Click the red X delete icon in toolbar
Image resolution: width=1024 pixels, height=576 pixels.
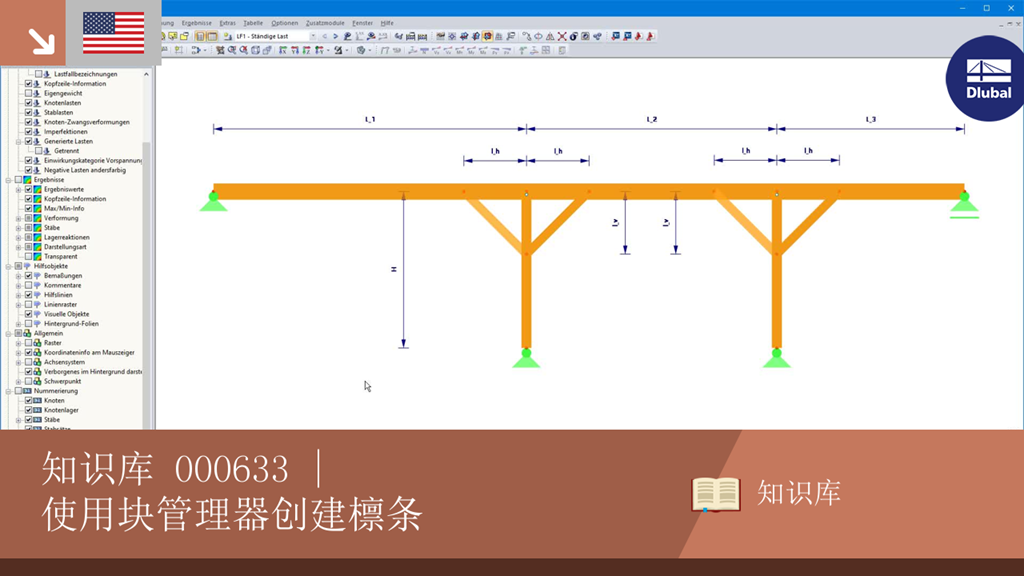pyautogui.click(x=562, y=37)
